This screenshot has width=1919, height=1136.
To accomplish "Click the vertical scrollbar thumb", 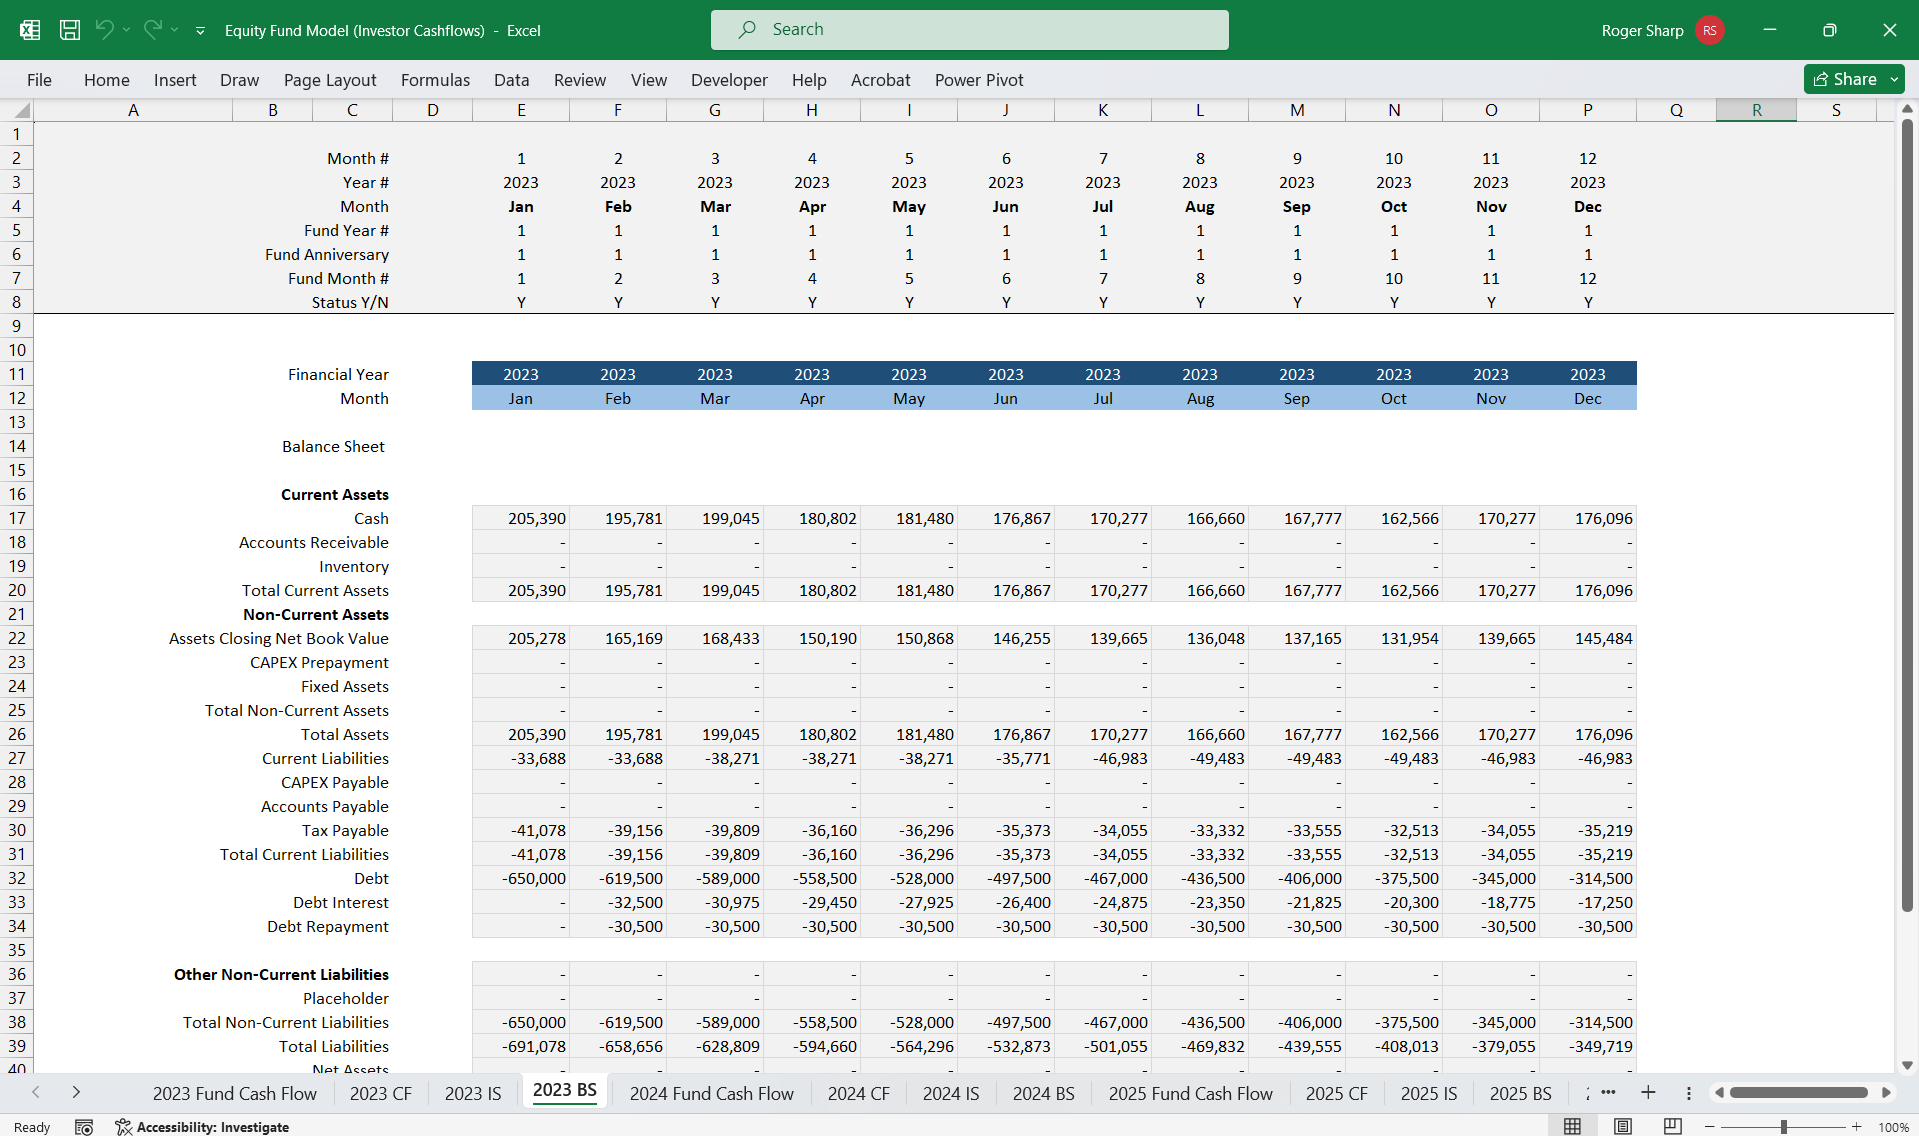I will pyautogui.click(x=1907, y=515).
